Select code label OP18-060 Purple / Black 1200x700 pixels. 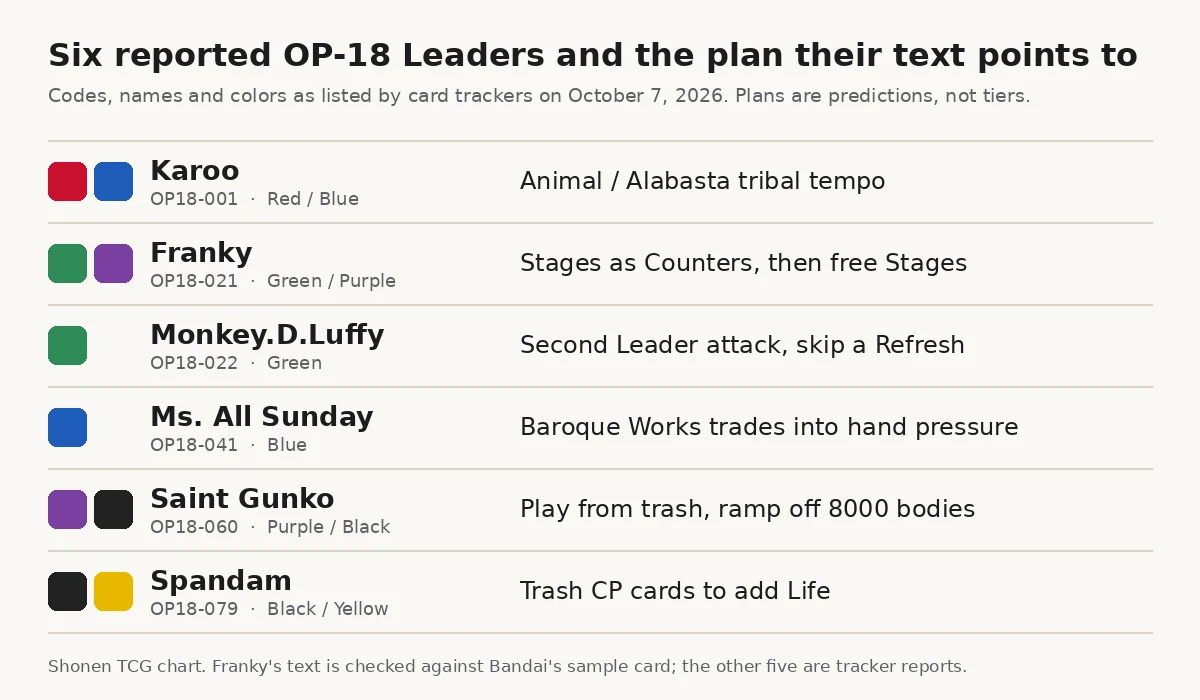pyautogui.click(x=270, y=527)
